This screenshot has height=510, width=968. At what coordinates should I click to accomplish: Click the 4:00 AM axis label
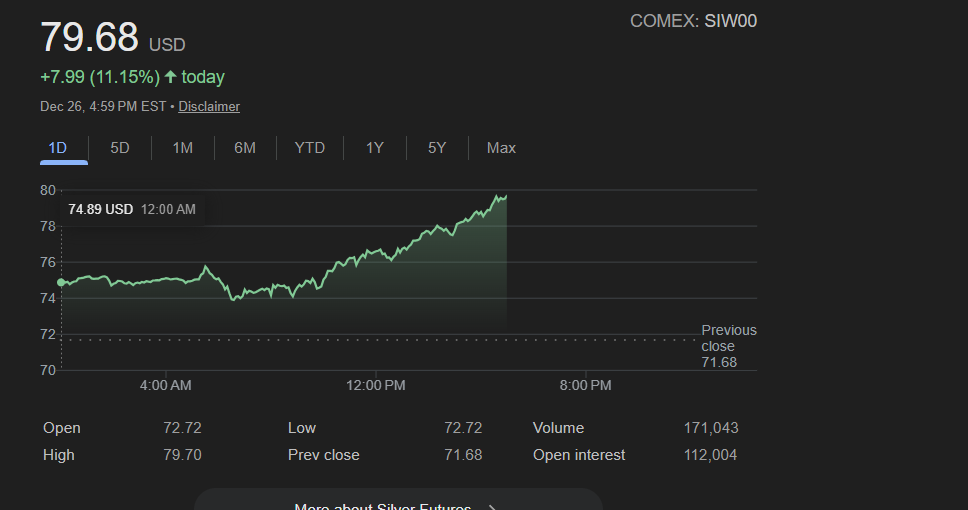(x=165, y=385)
